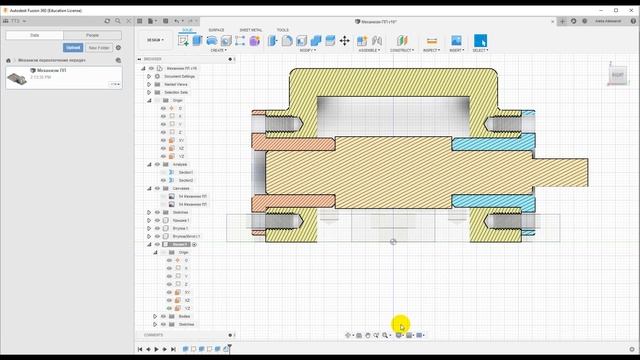Select the New Component tool
Viewport: 640px width, 360px height.
[362, 40]
